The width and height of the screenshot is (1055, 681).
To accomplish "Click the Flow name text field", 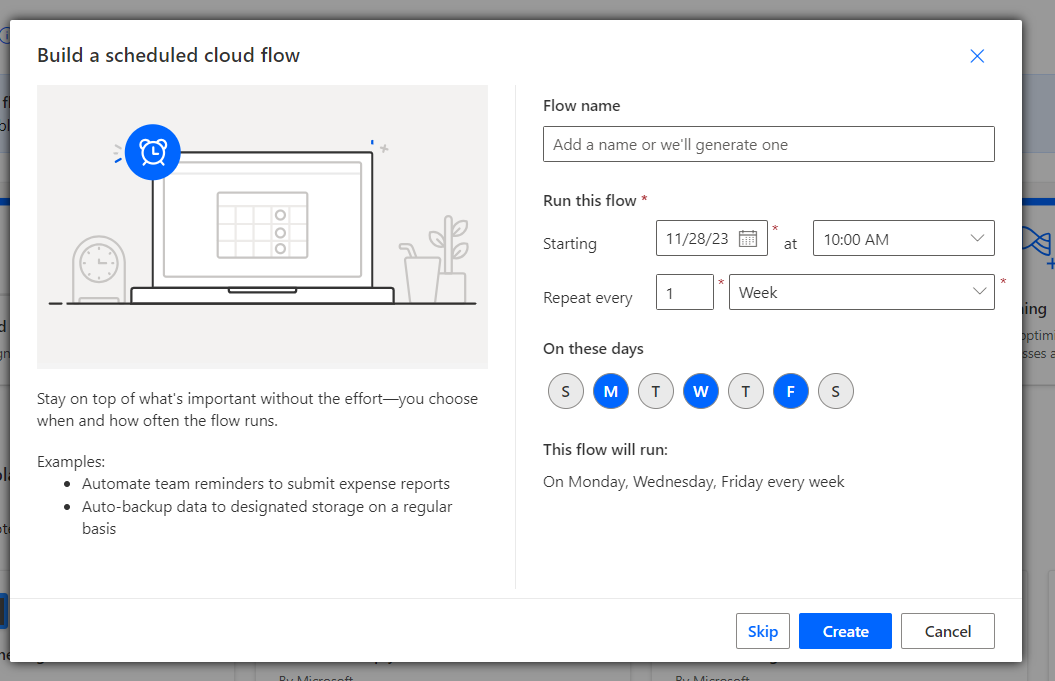I will tap(768, 144).
